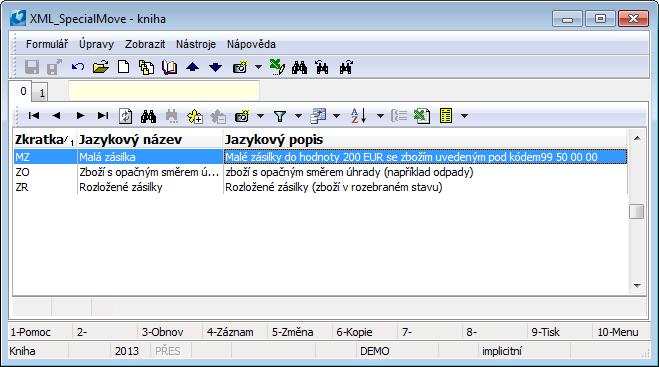
Task: Click the Jazykový název column header
Action: 150,140
